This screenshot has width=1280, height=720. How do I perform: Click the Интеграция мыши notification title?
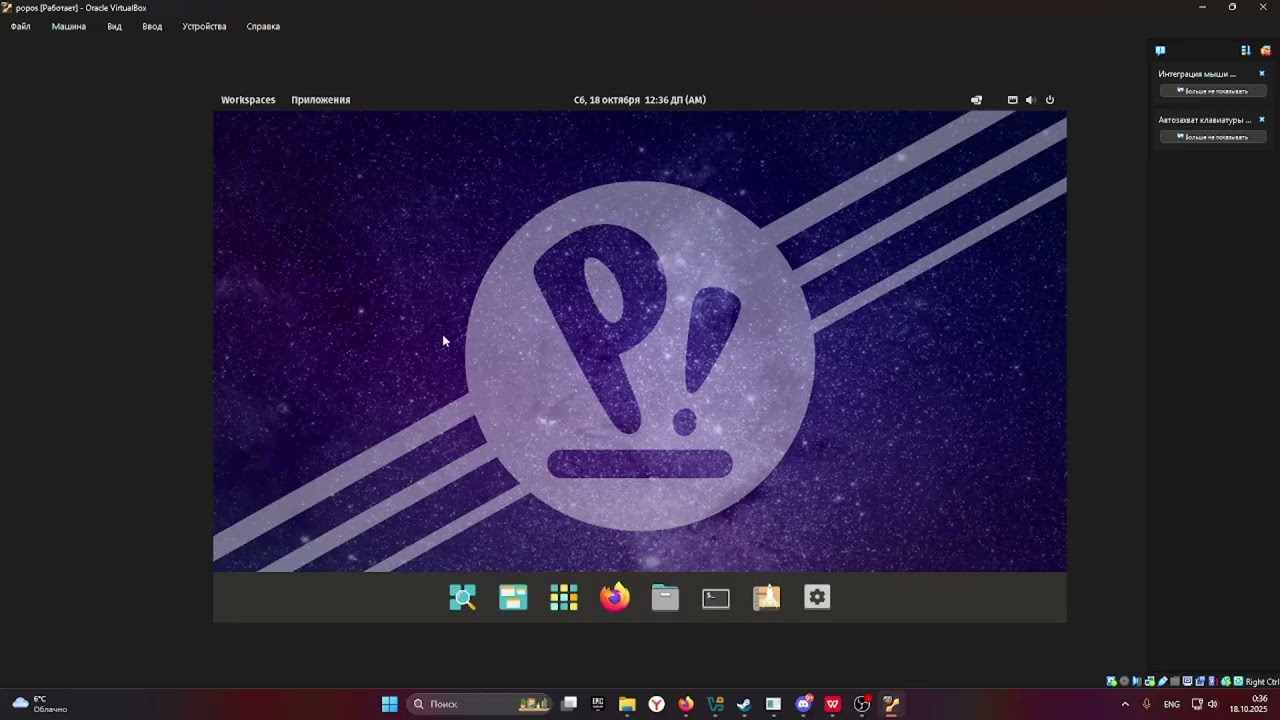pyautogui.click(x=1197, y=74)
